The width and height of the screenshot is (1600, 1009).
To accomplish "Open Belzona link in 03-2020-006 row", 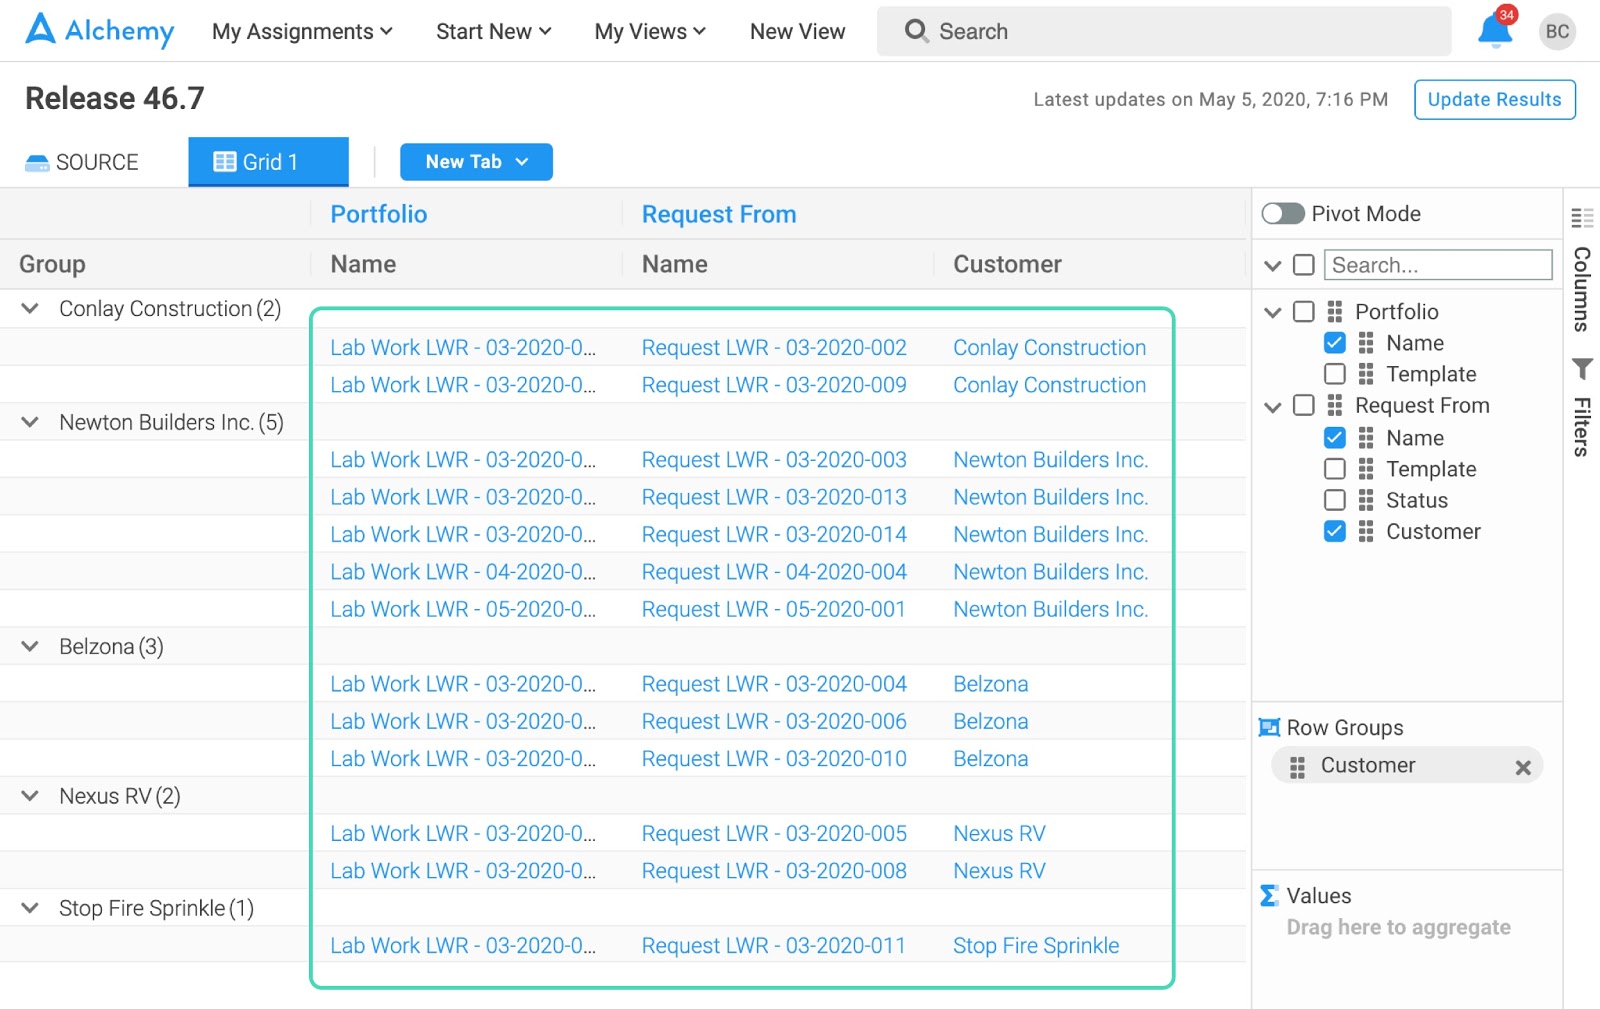I will [990, 721].
